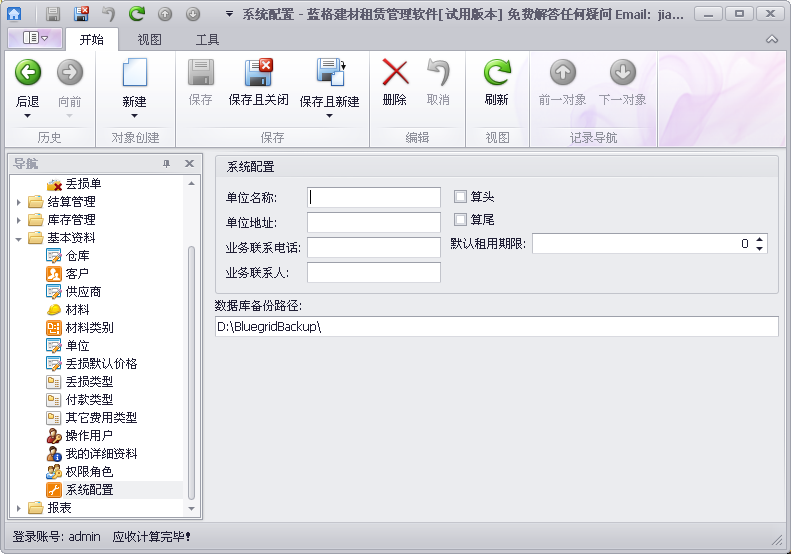Open 丢损单 in navigation tree
Screen dimensions: 791x554
(83, 184)
